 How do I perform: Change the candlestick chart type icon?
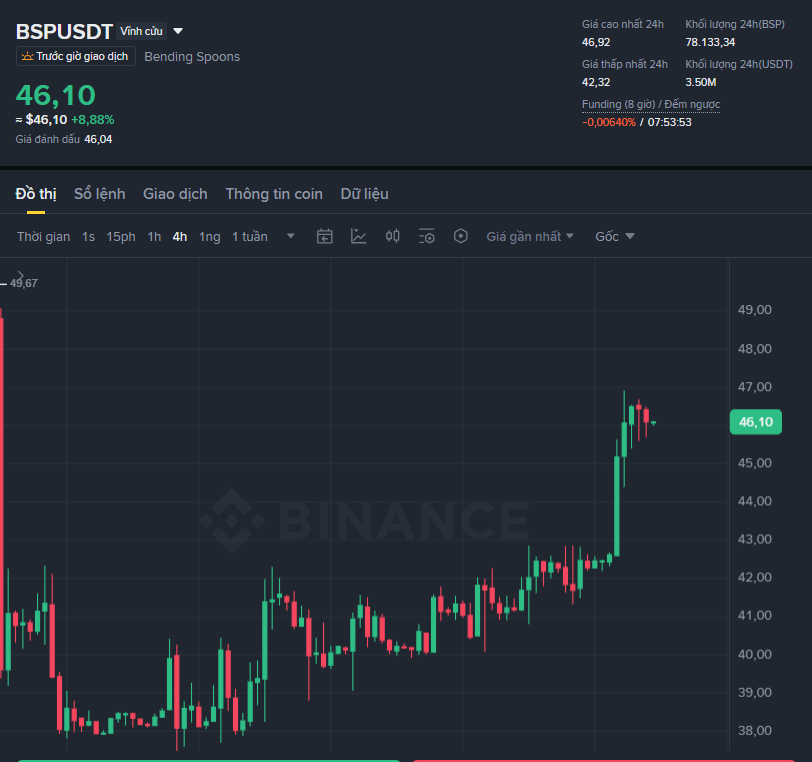[x=393, y=237]
